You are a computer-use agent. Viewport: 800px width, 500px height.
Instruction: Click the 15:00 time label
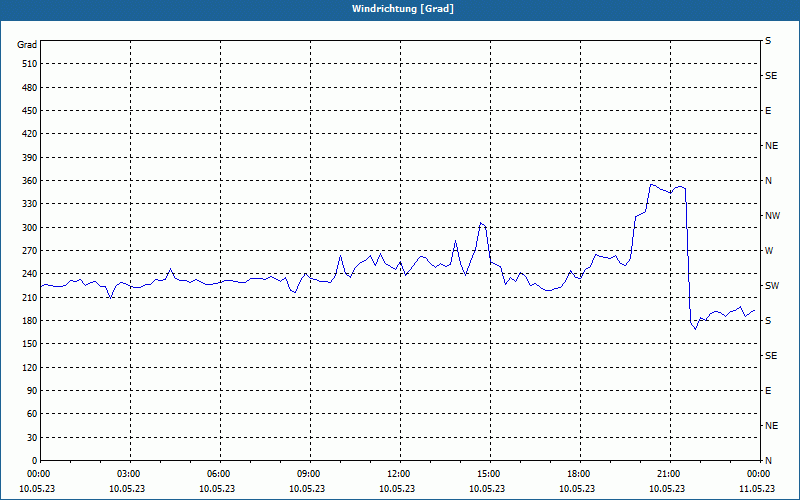[x=488, y=474]
